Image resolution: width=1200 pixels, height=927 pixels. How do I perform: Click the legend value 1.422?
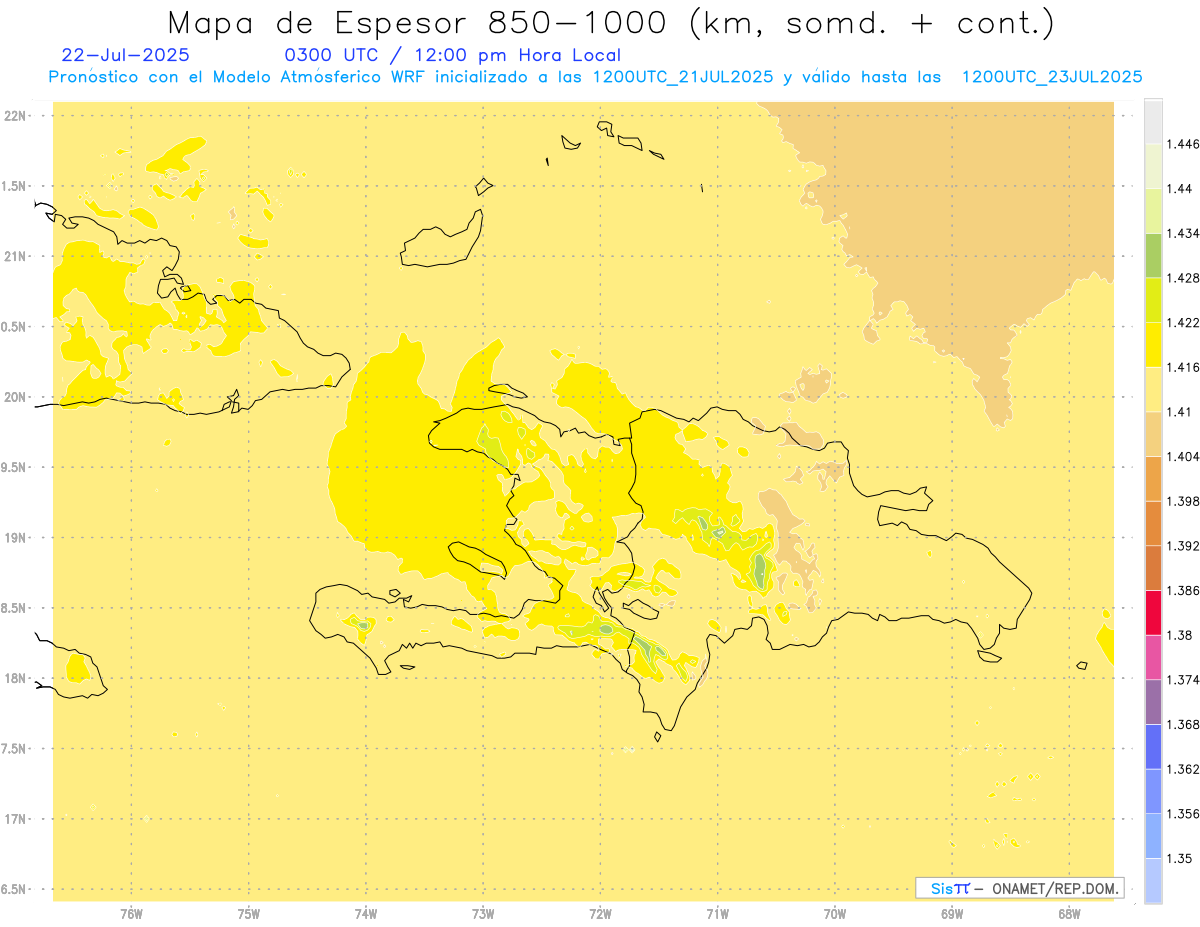[1183, 322]
